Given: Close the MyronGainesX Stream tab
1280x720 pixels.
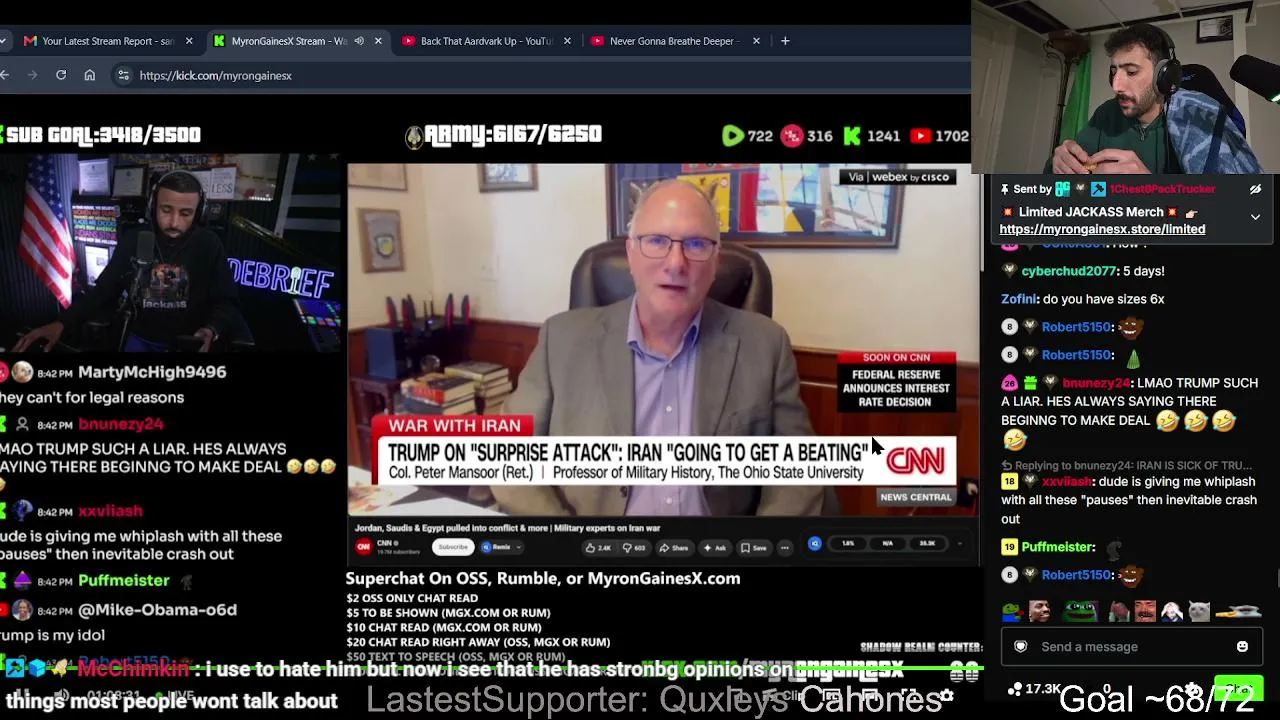Looking at the screenshot, I should (378, 41).
